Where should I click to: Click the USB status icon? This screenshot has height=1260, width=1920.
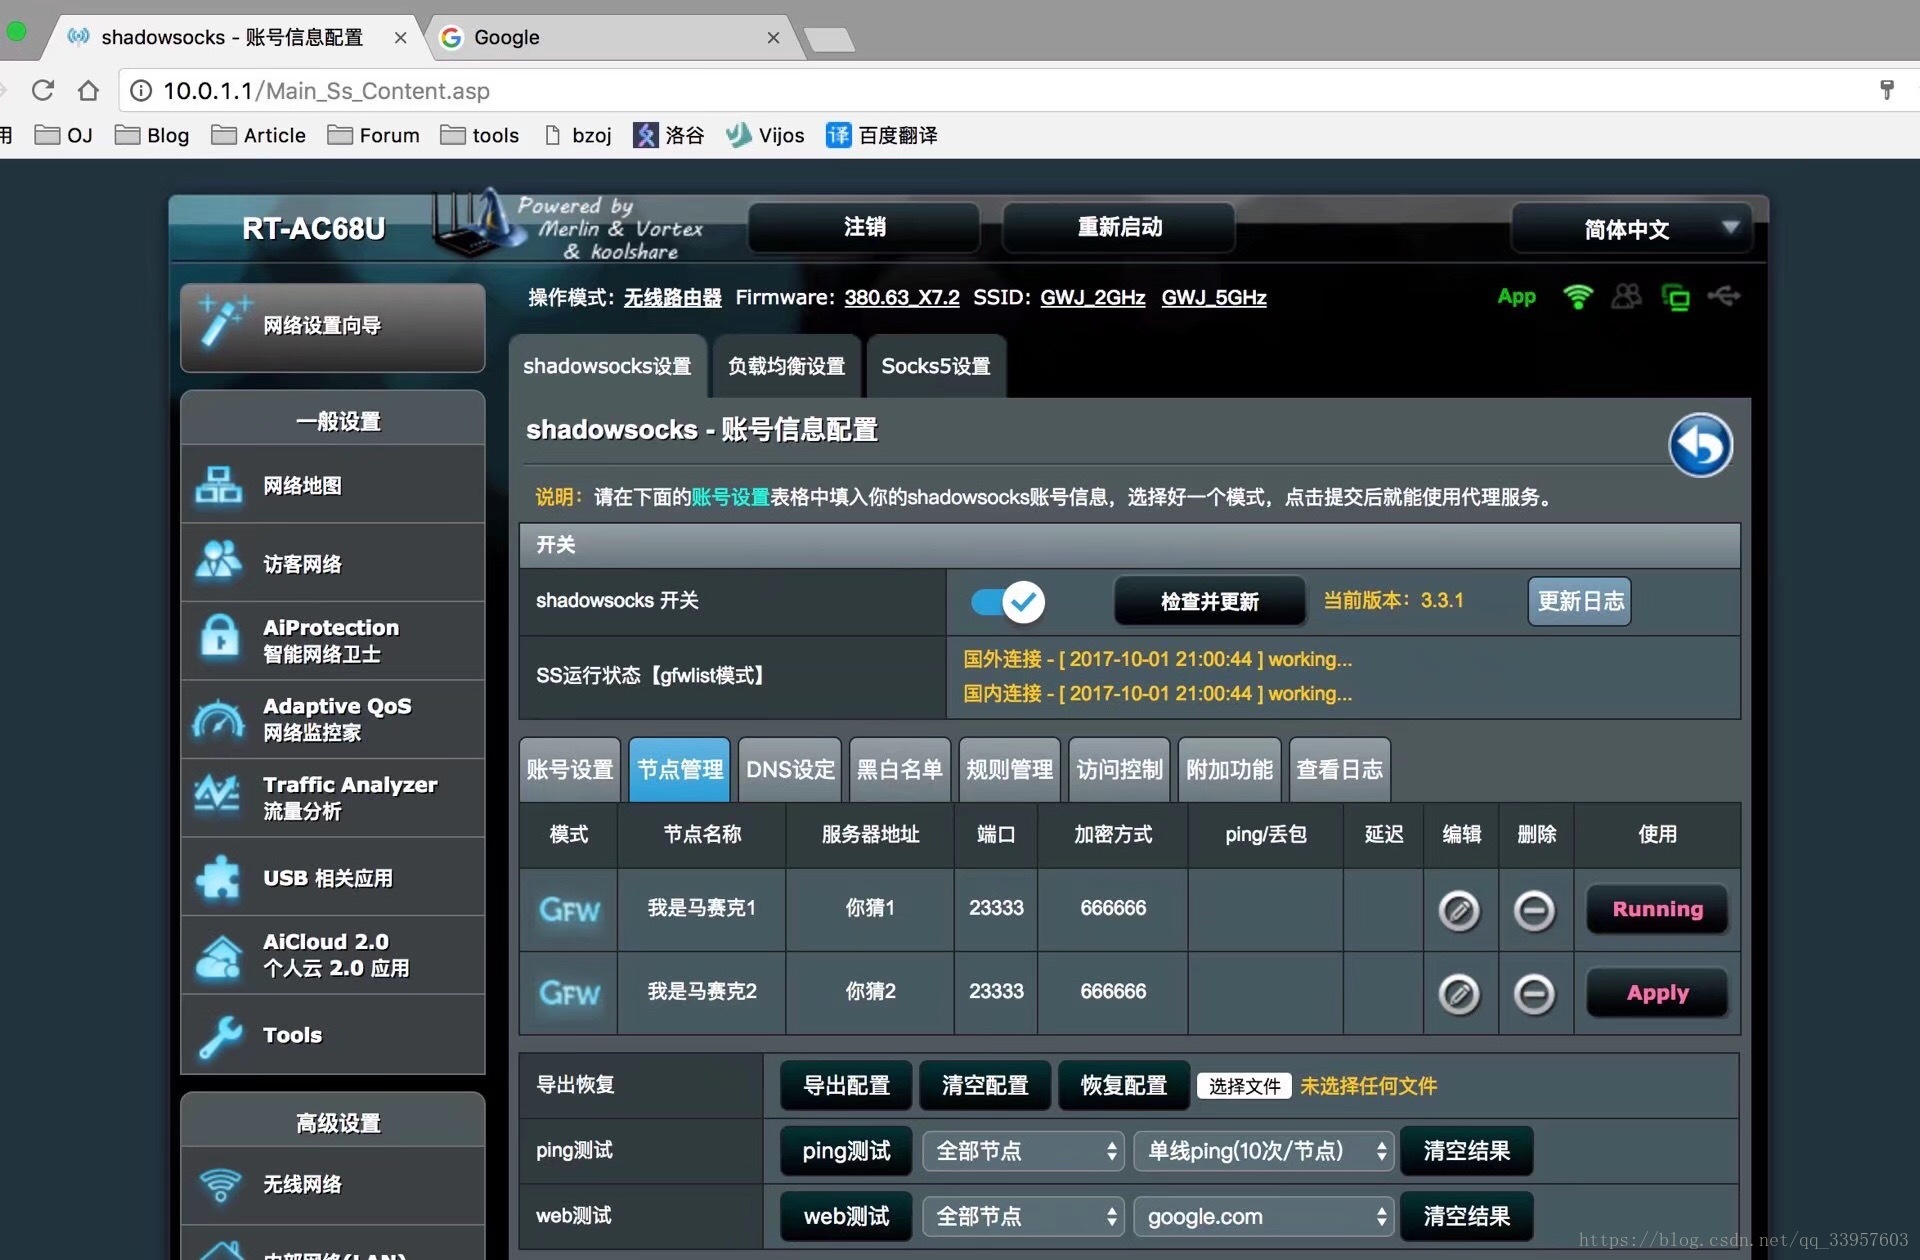tap(1724, 296)
